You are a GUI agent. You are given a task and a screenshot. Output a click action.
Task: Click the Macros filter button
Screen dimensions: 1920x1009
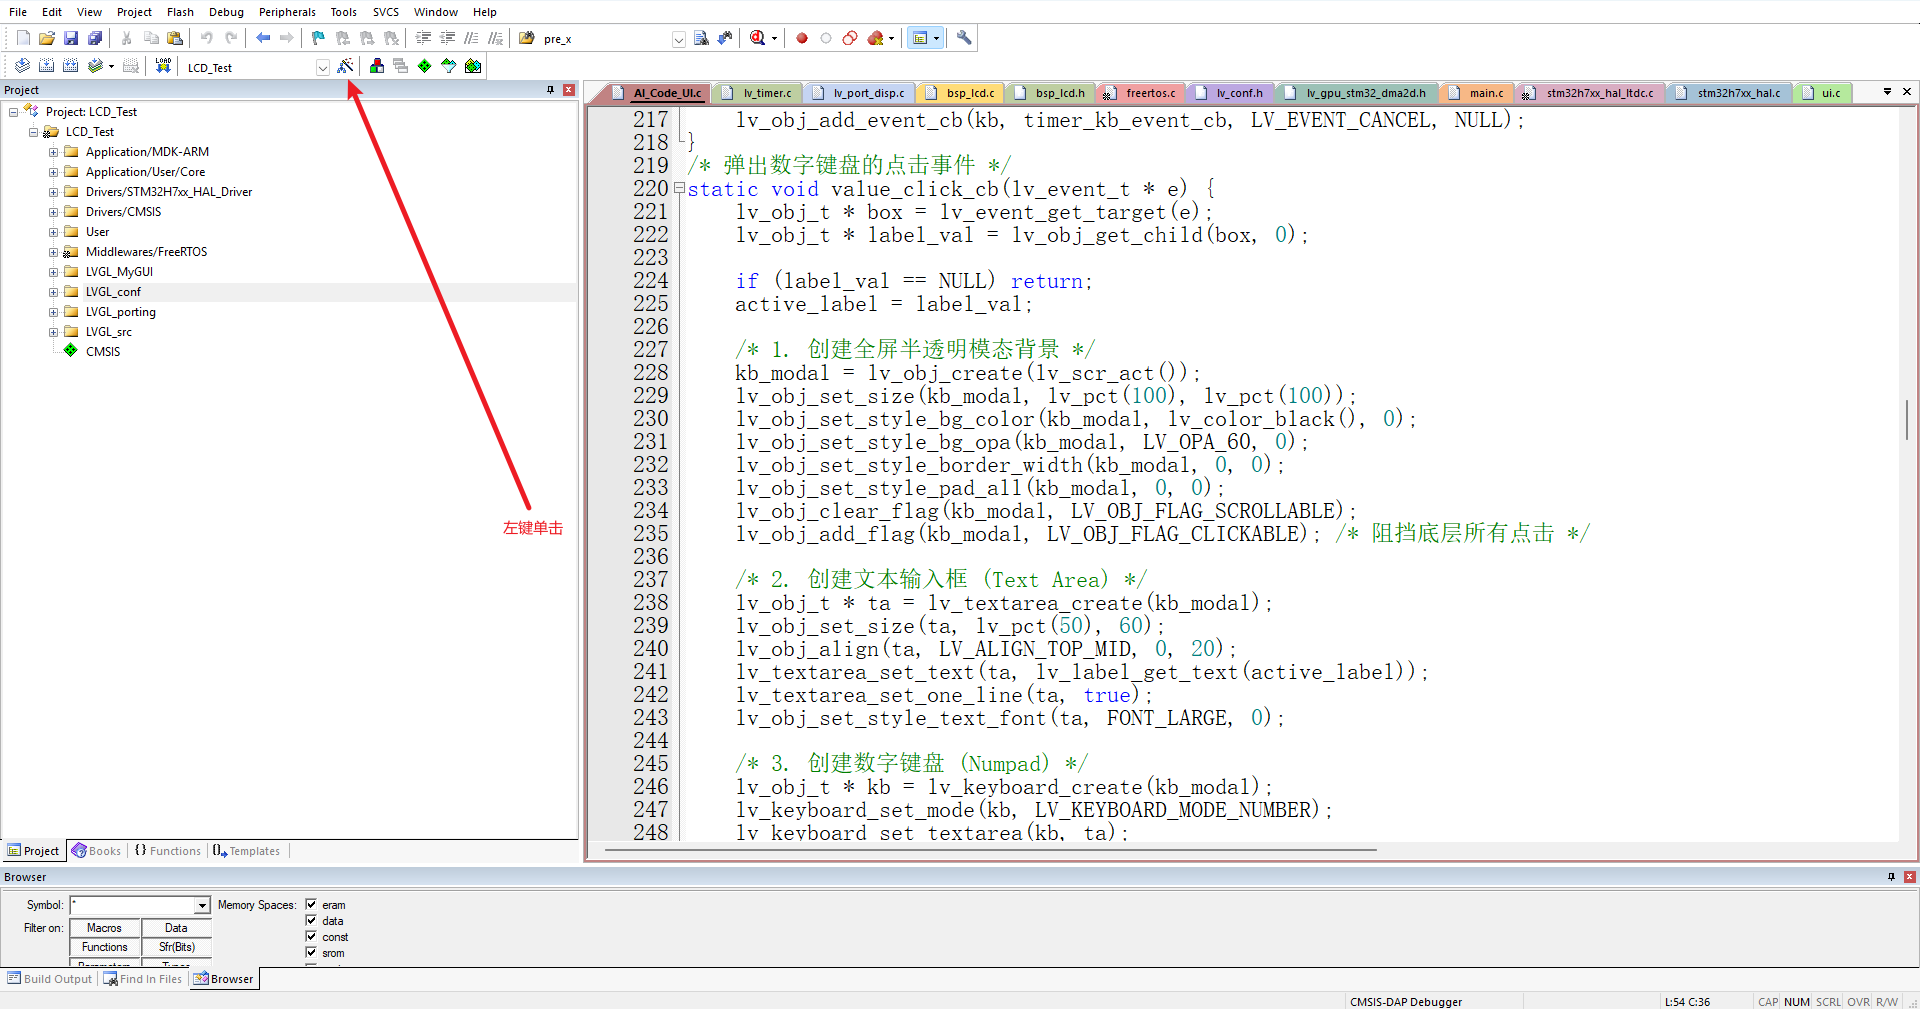tap(104, 928)
